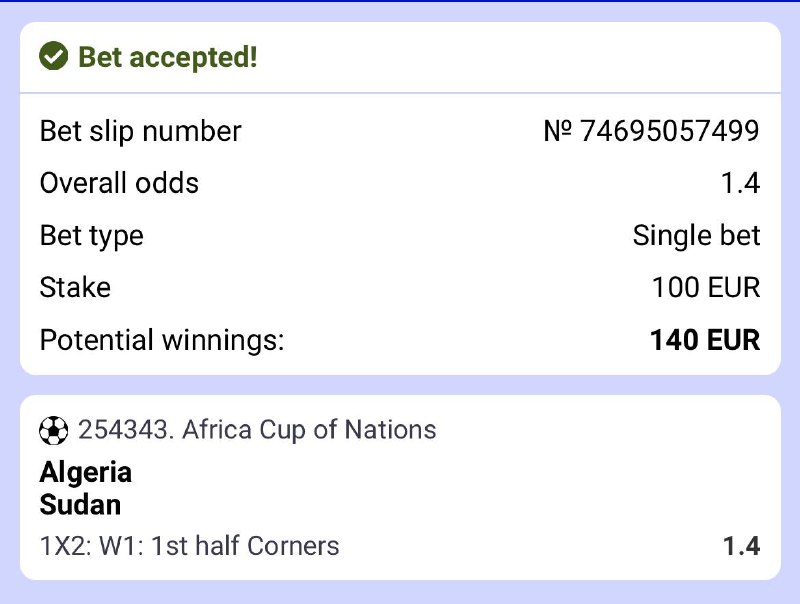Image resolution: width=800 pixels, height=604 pixels.
Task: Open the Africa Cup of Nations league name
Action: 309,430
